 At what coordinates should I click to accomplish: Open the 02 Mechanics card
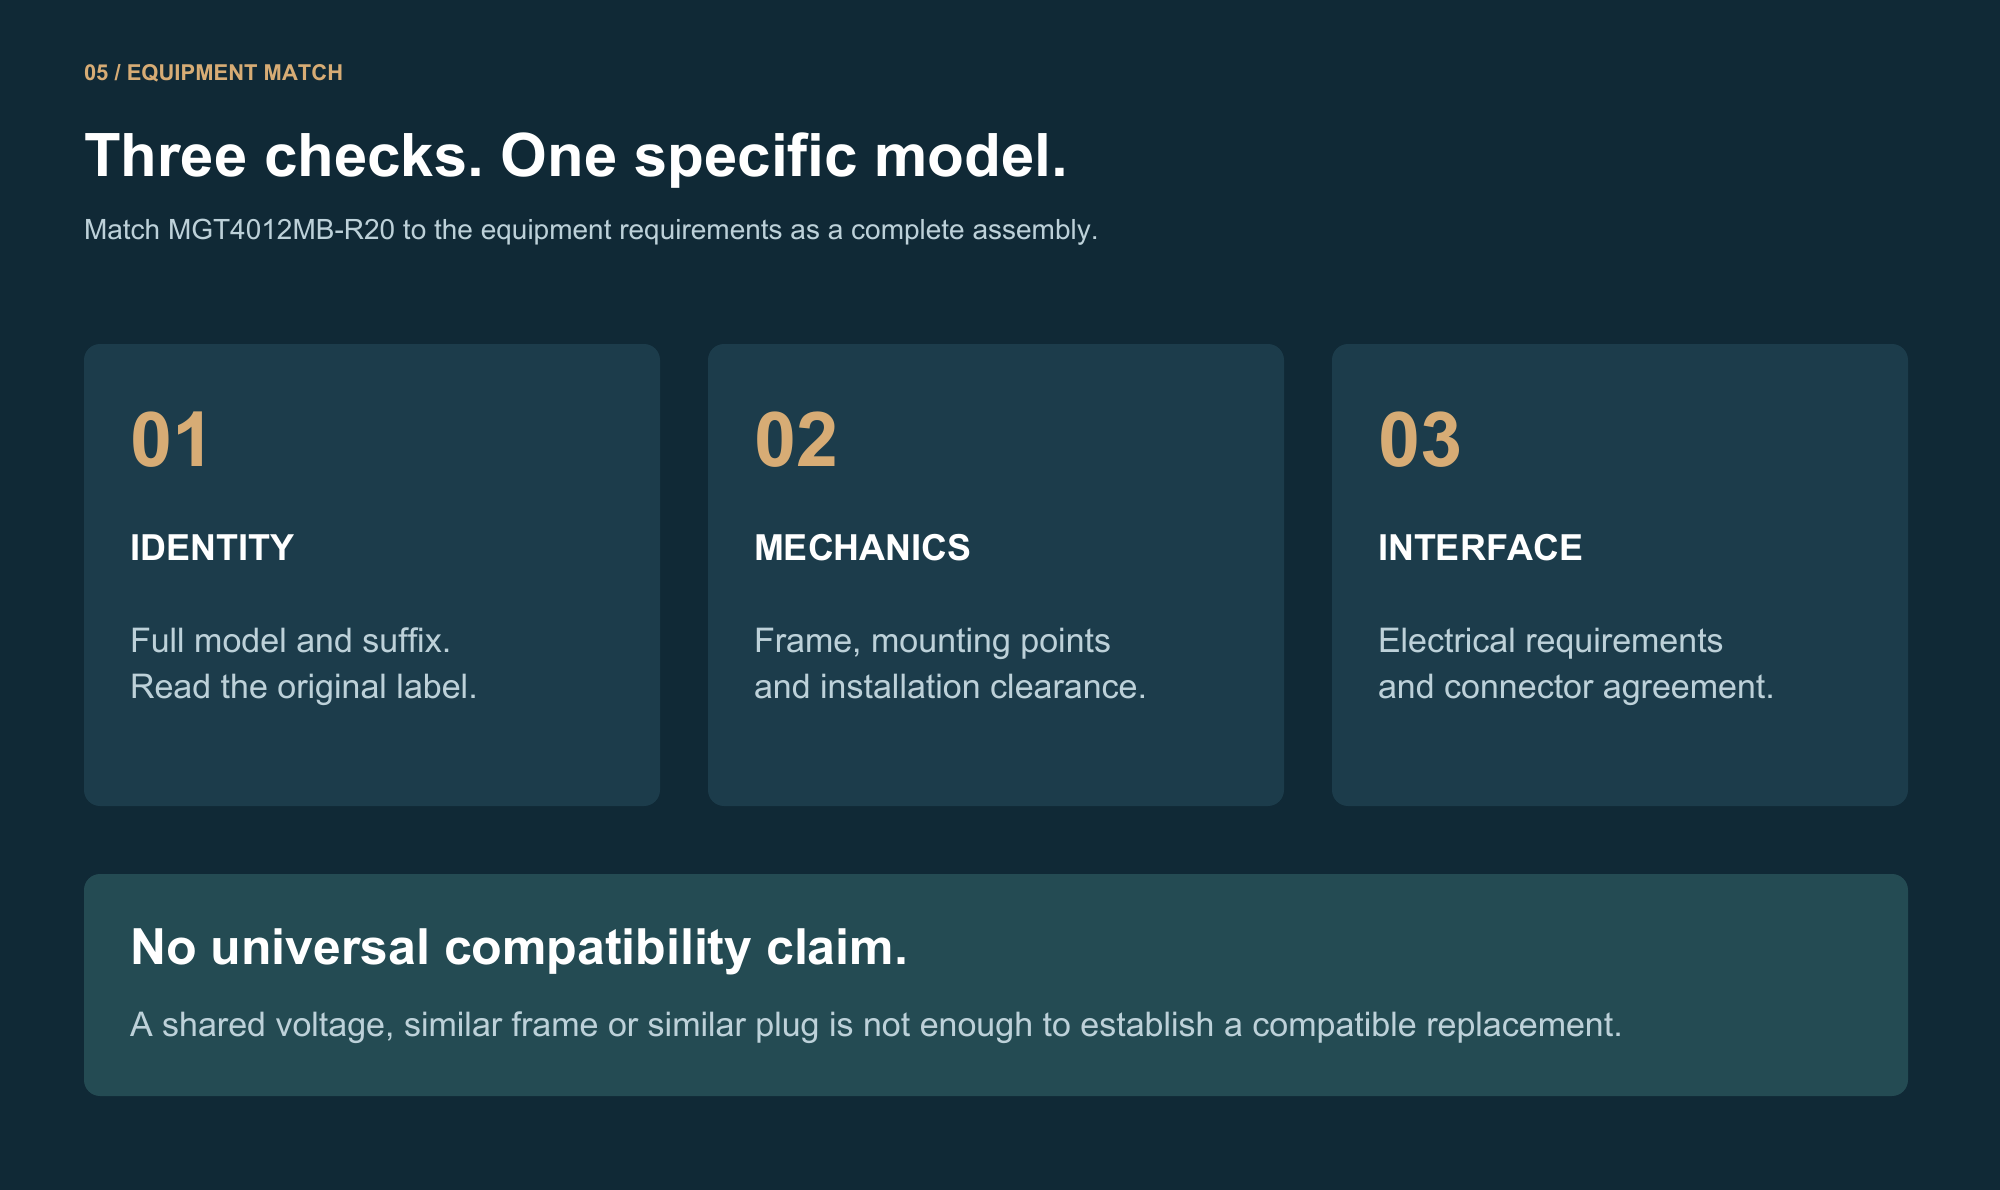(996, 575)
